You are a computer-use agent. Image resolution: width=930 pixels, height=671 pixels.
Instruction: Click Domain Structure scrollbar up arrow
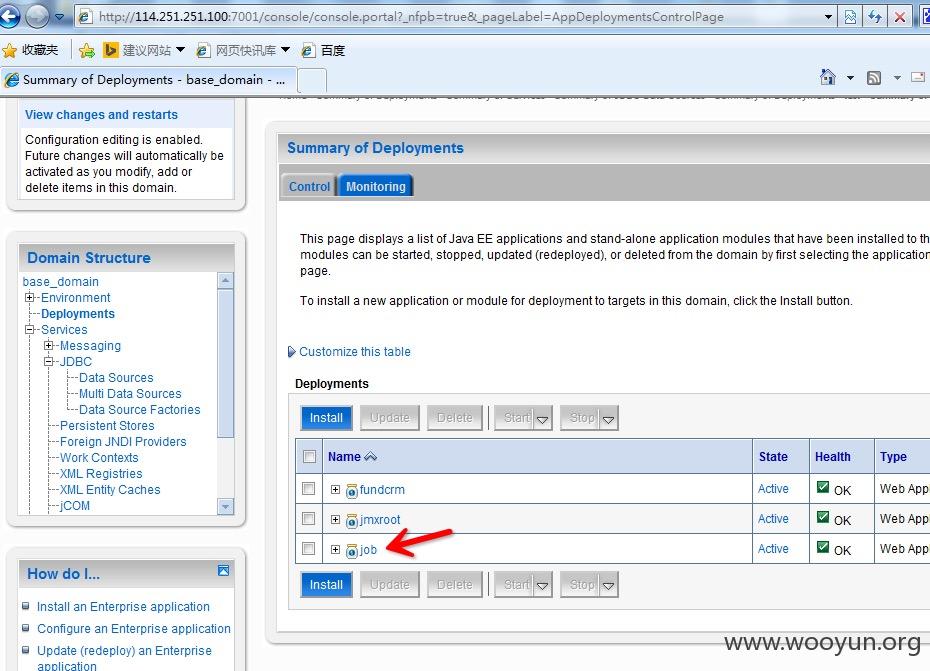pos(225,280)
